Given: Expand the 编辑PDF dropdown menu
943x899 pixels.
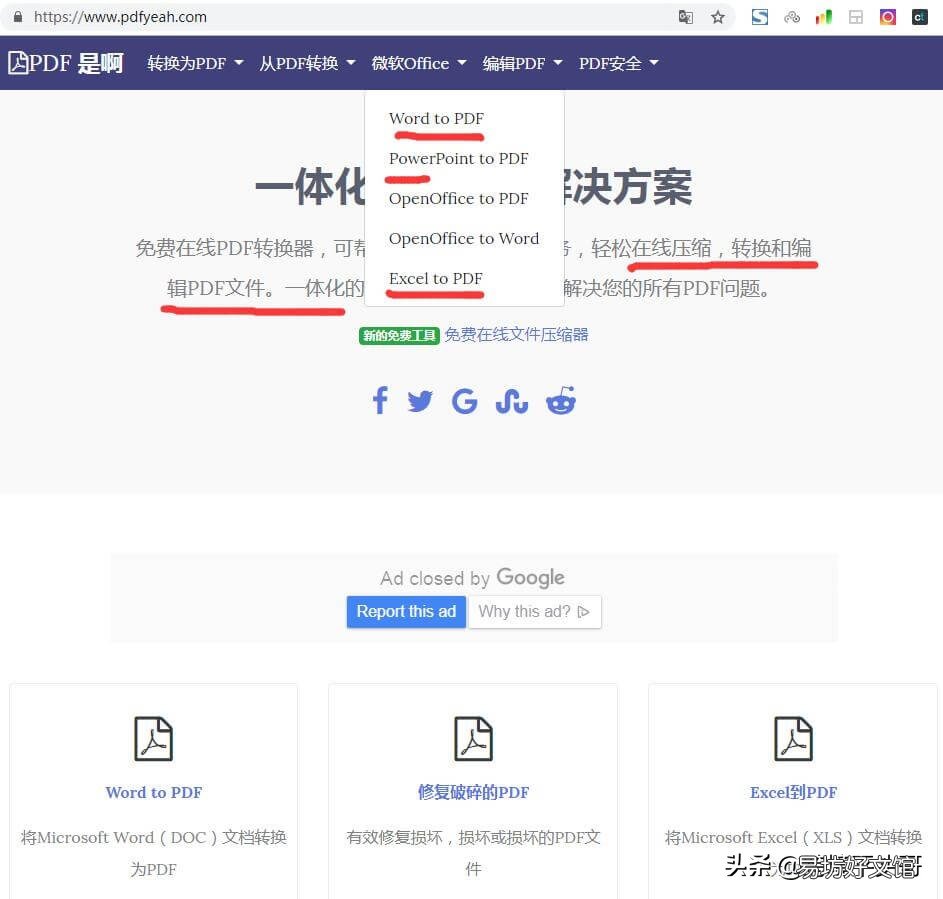Looking at the screenshot, I should [x=522, y=63].
